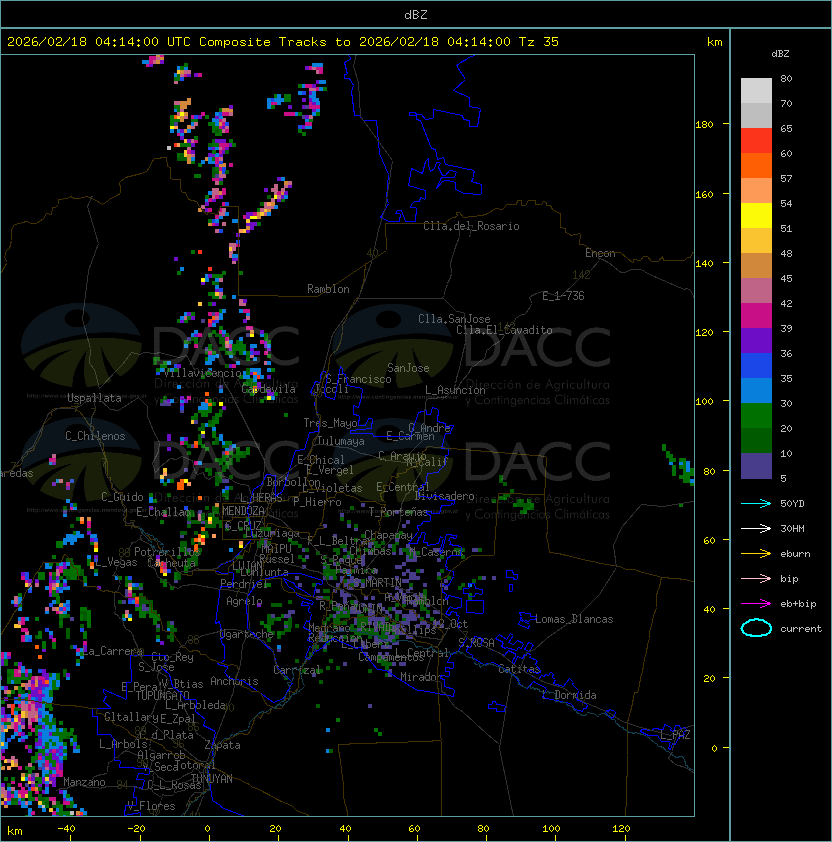Click the 160 km vertical axis label
The image size is (832, 842).
704,194
